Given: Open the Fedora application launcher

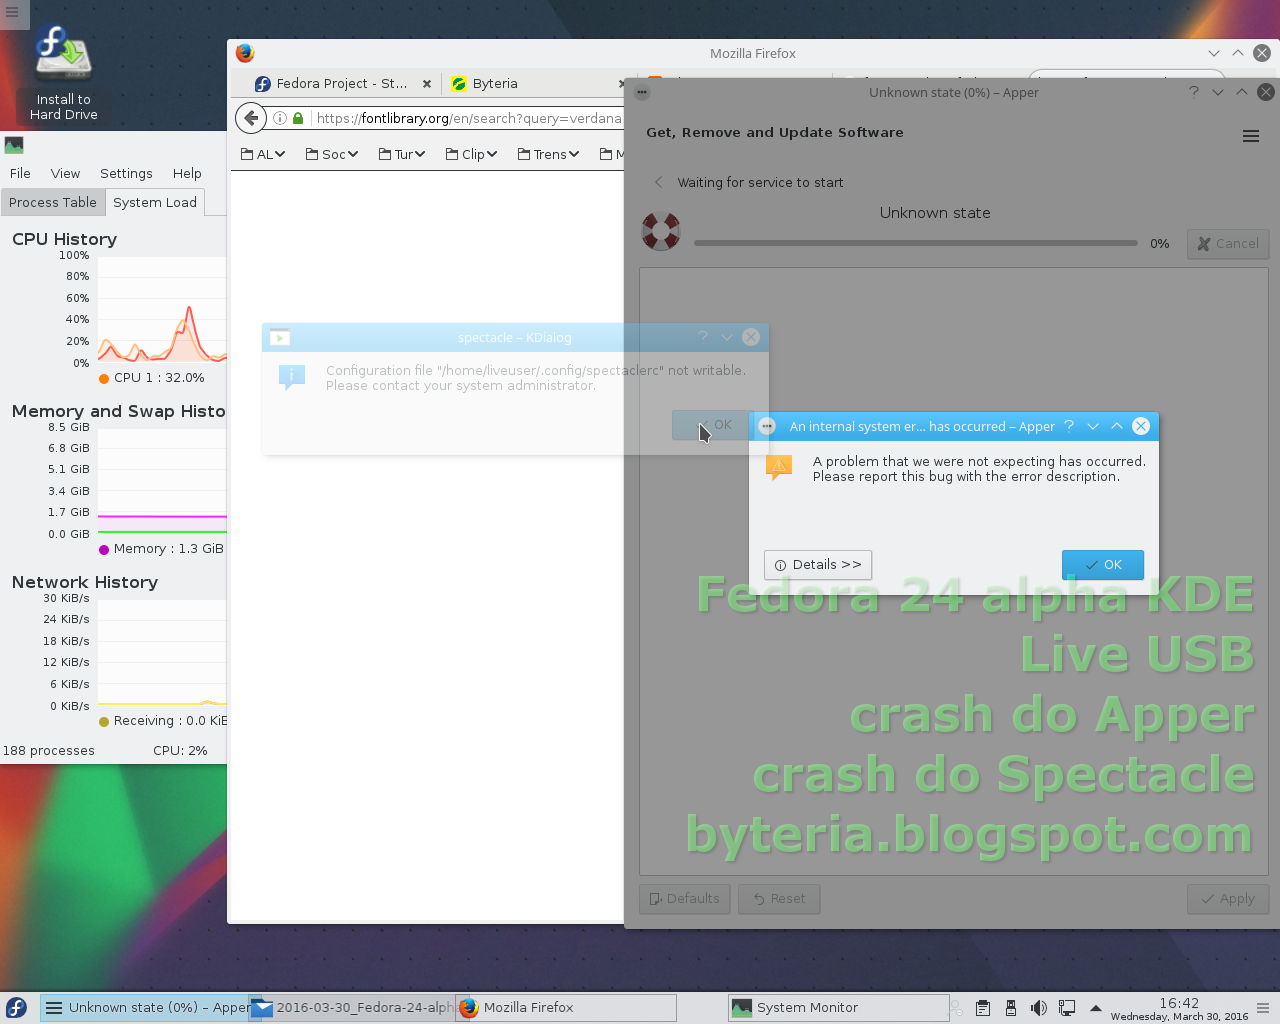Looking at the screenshot, I should click(x=16, y=1008).
